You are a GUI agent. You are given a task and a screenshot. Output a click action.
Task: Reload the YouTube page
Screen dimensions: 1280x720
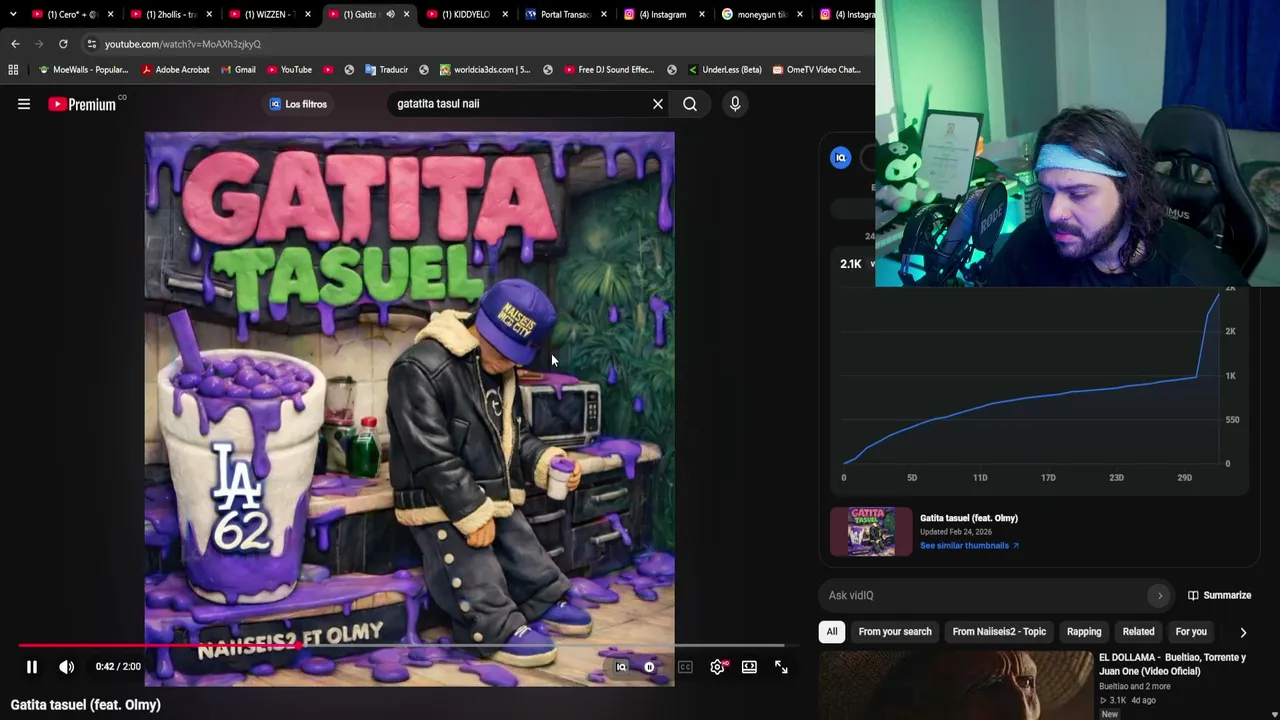coord(63,44)
